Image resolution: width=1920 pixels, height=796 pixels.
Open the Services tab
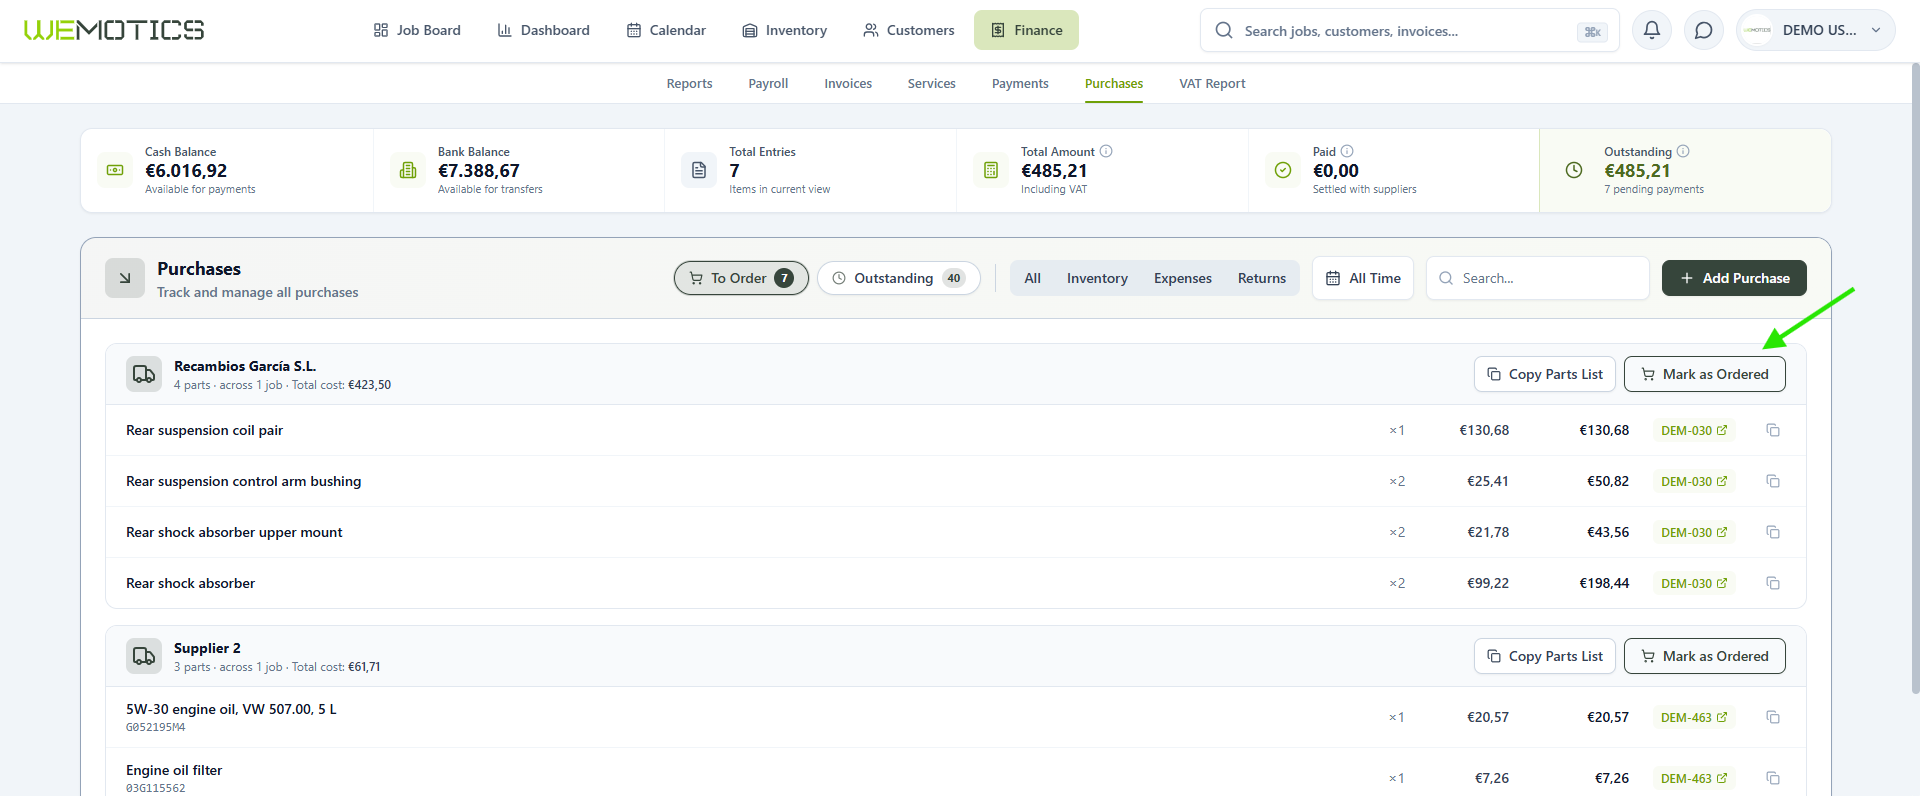click(x=932, y=84)
